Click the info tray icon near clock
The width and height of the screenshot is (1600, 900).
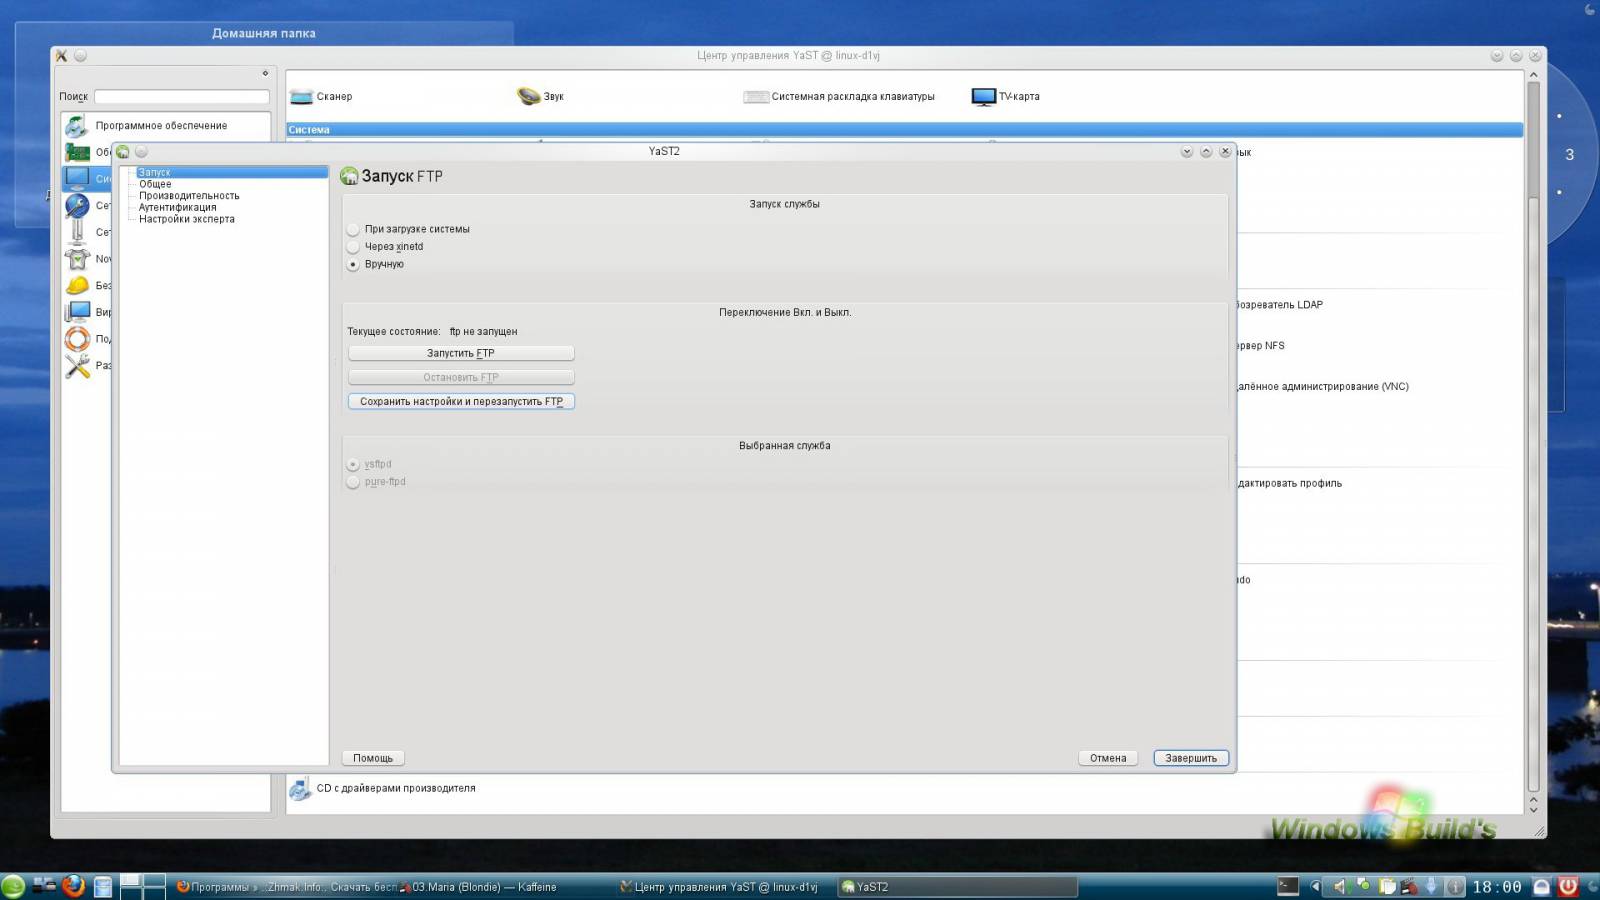(1455, 887)
